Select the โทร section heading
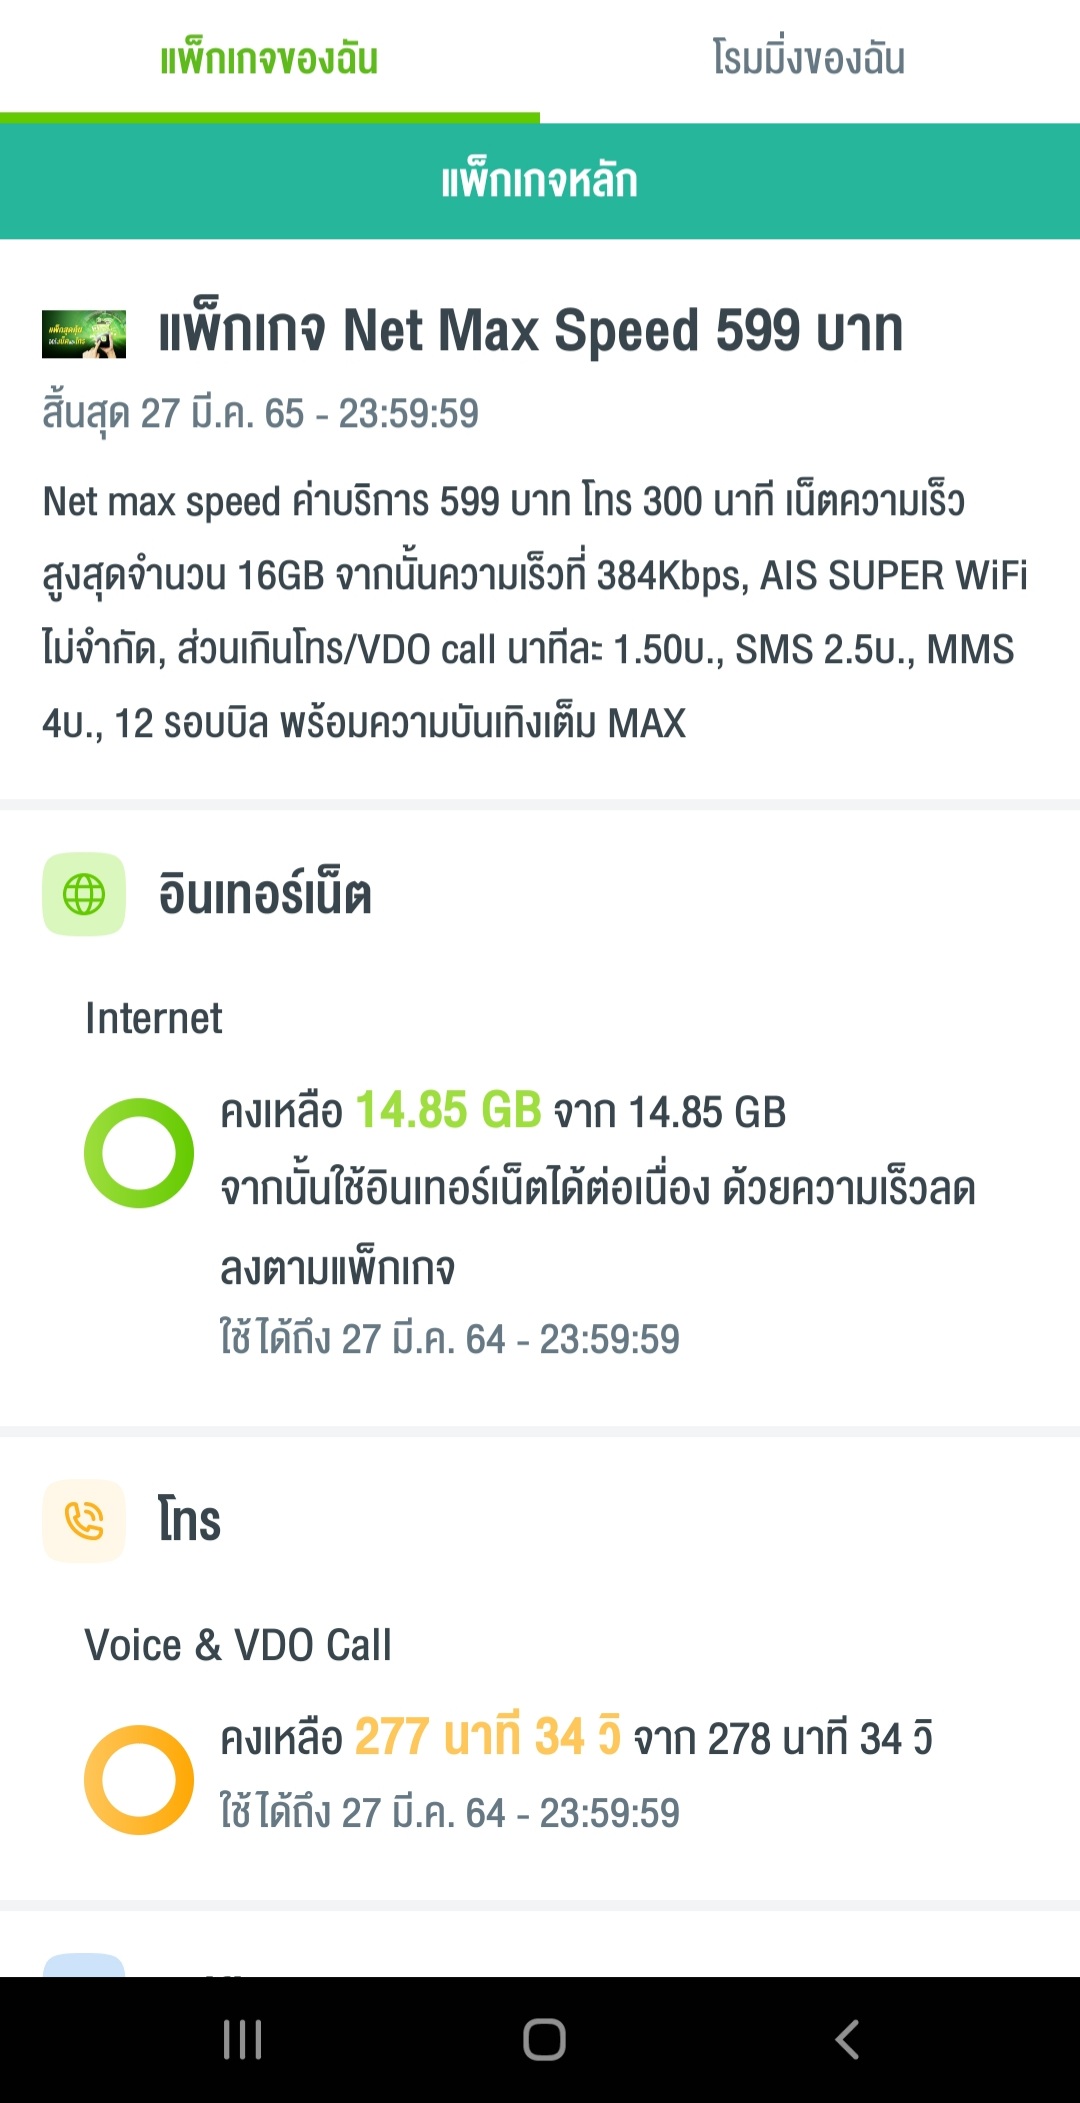1080x2103 pixels. (189, 1521)
